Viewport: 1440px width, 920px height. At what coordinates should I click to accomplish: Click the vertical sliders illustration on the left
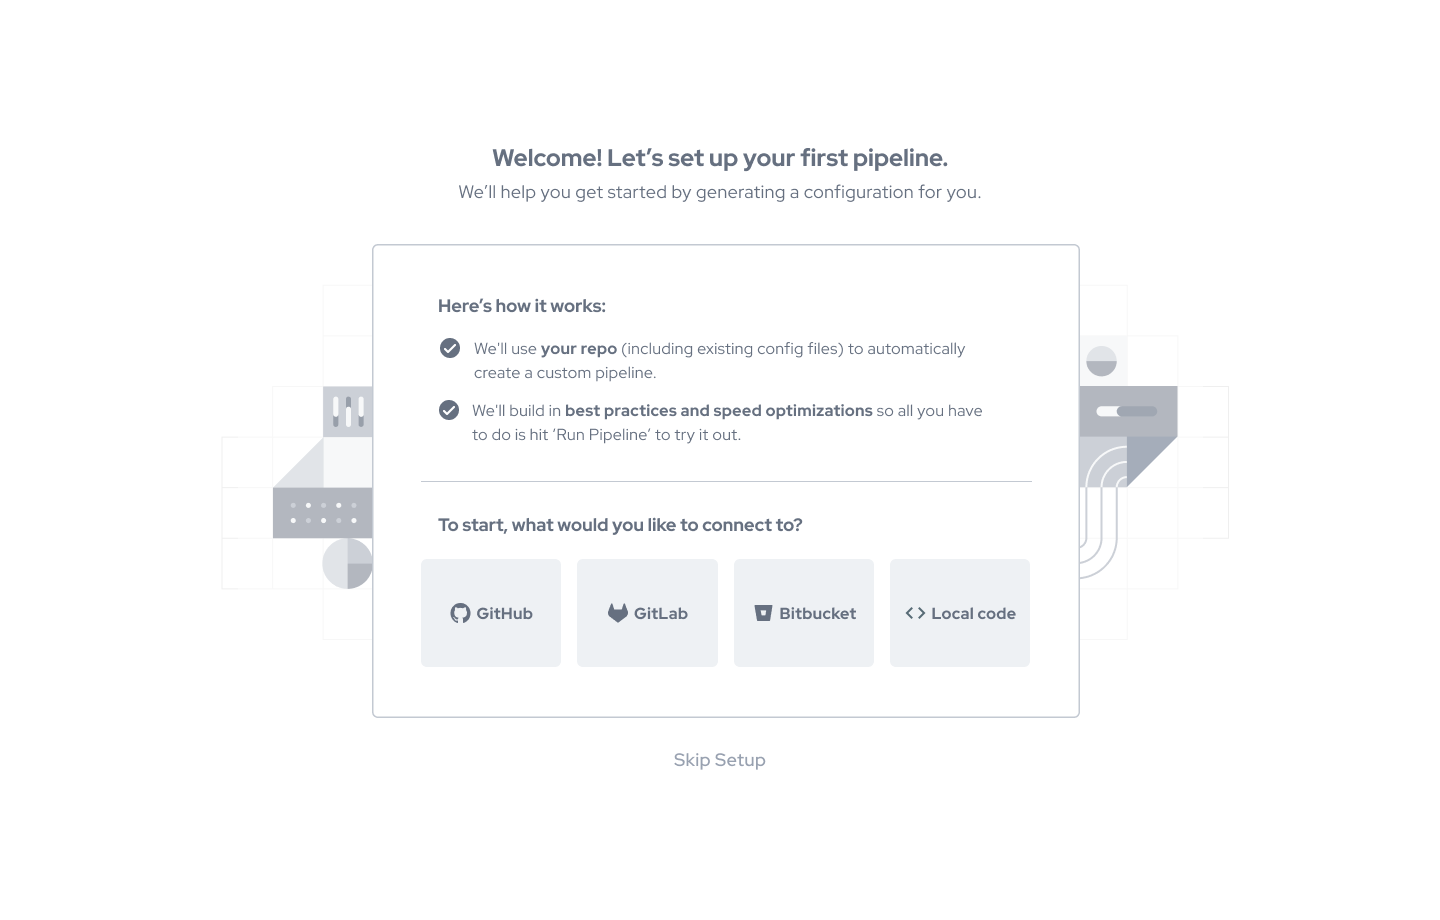pos(348,411)
